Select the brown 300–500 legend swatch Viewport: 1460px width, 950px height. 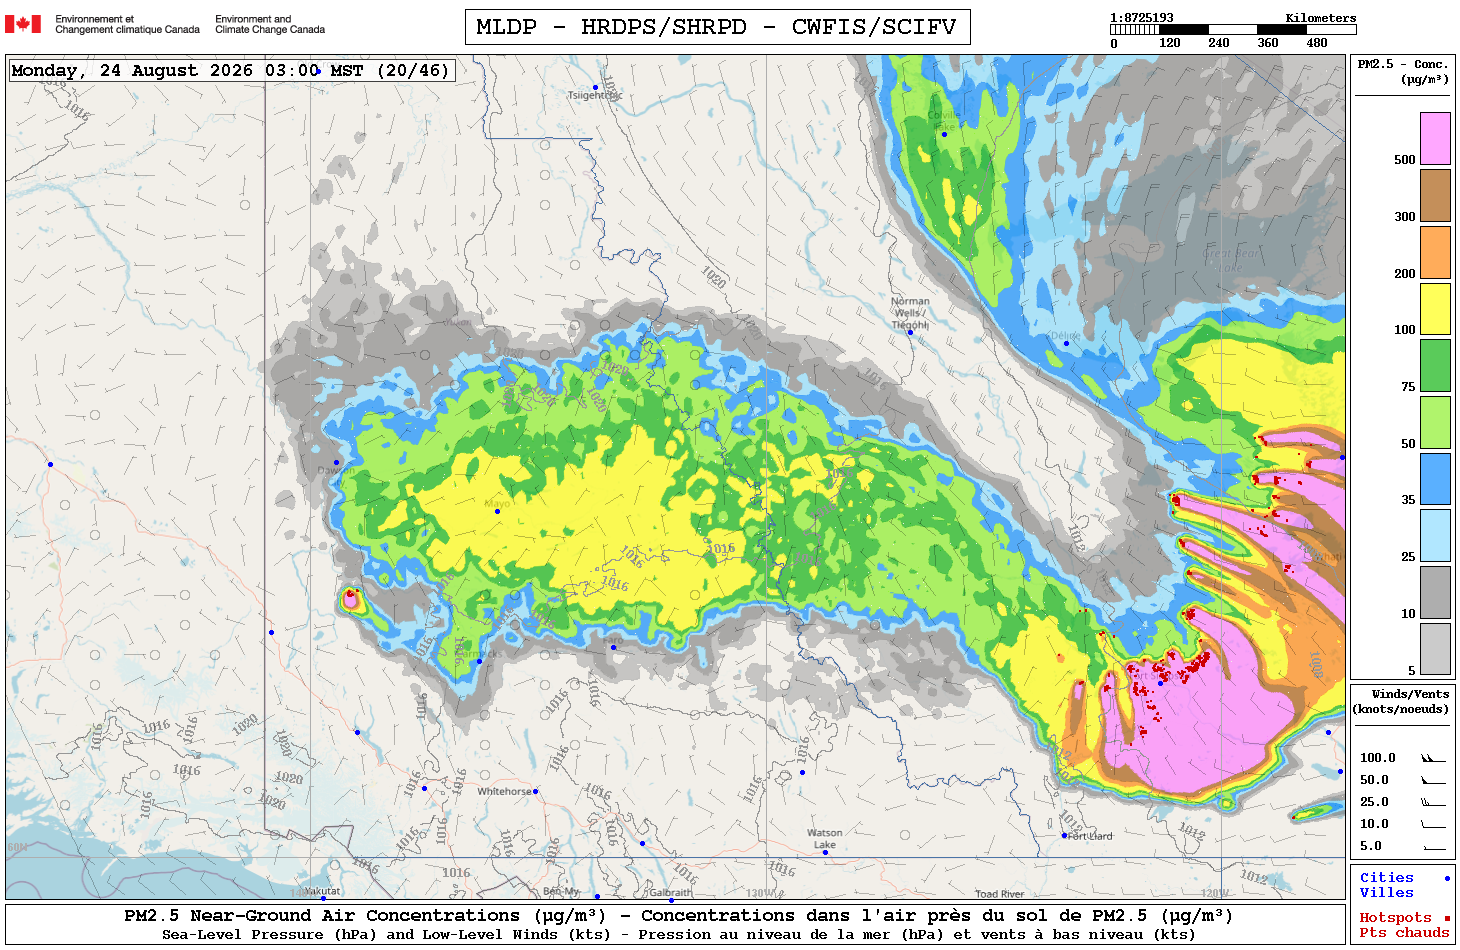pyautogui.click(x=1435, y=195)
